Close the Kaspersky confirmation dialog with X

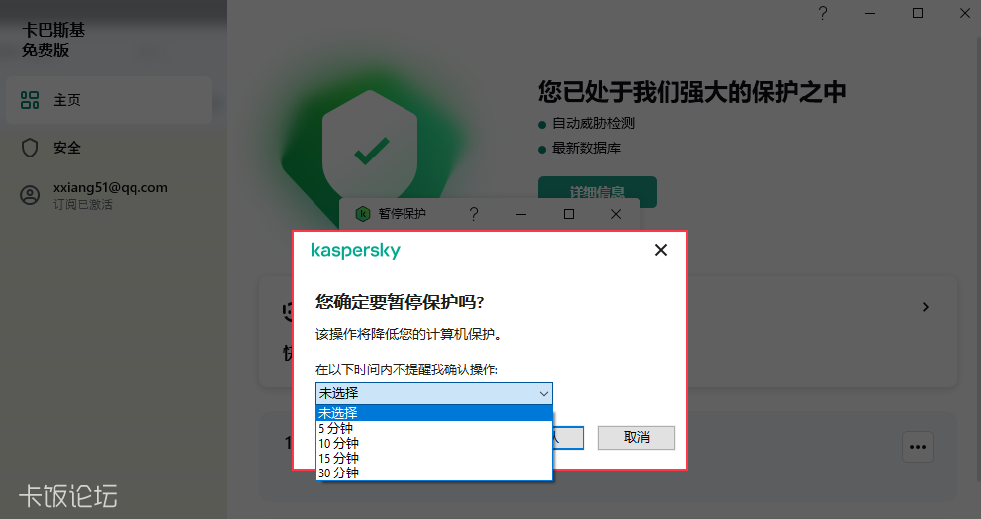click(661, 250)
